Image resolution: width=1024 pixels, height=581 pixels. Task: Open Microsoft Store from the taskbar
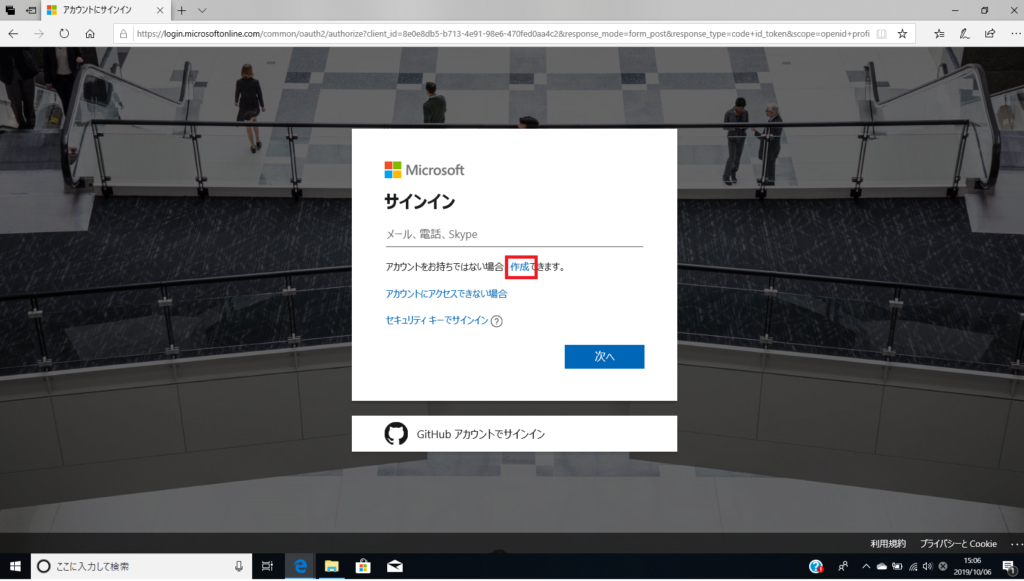pos(363,566)
